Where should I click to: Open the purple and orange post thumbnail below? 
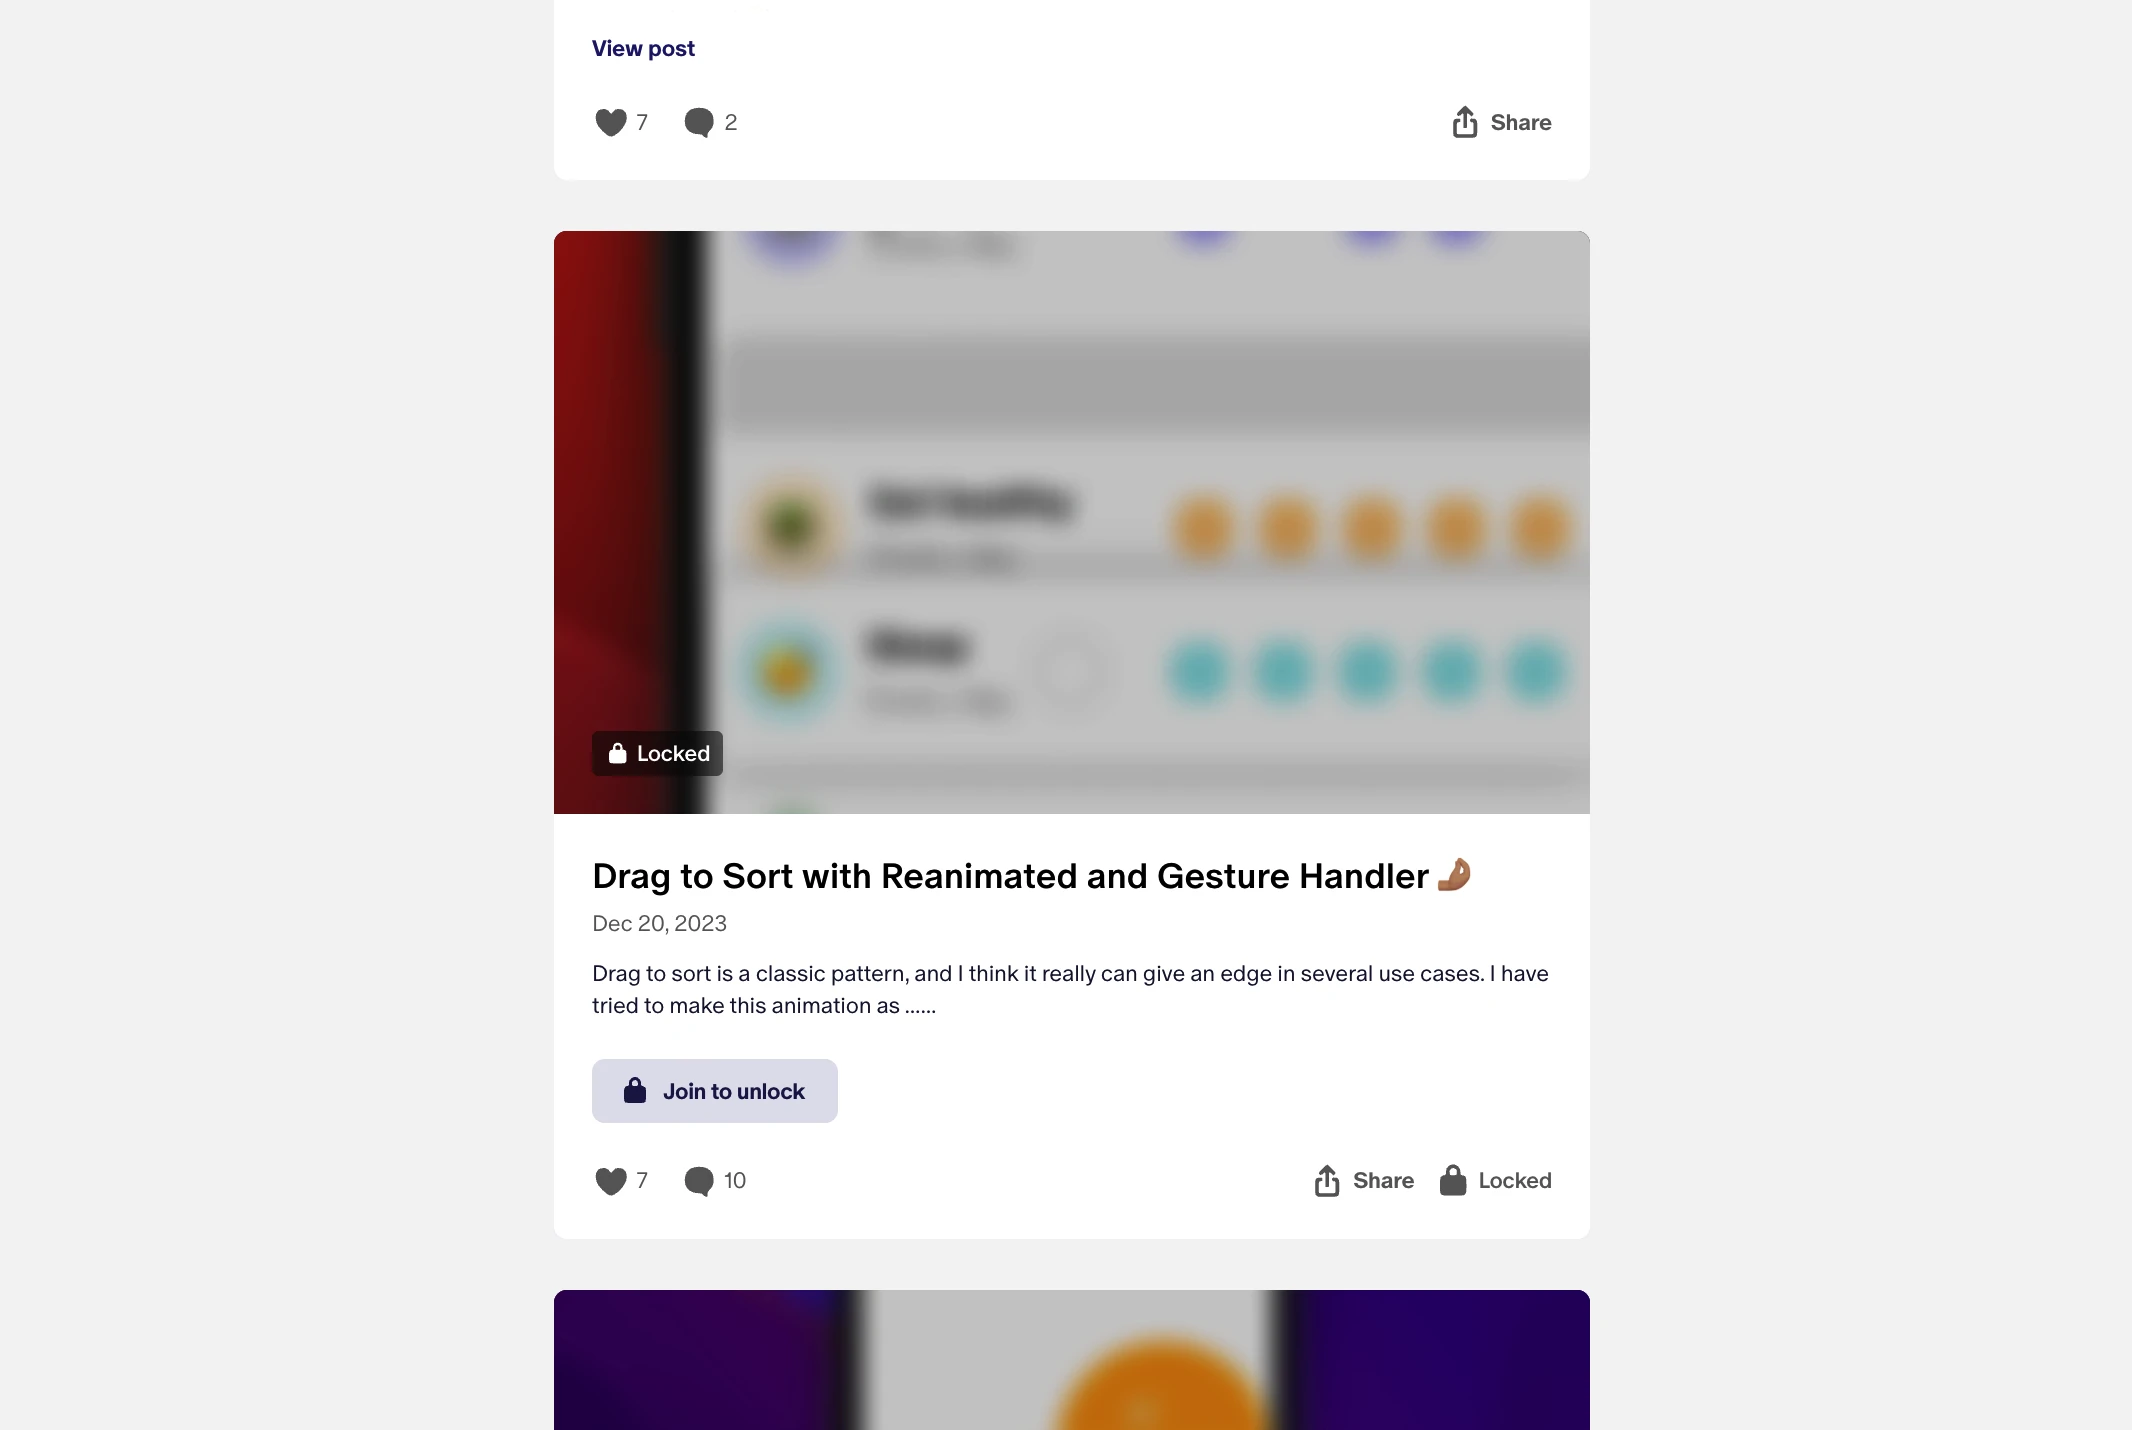click(x=1072, y=1360)
